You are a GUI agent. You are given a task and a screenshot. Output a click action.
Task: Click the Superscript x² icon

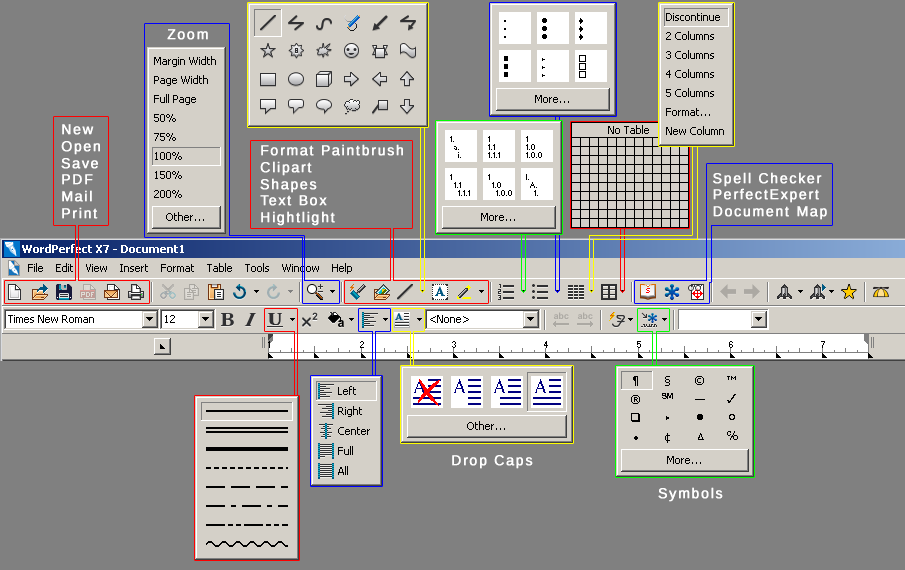tap(309, 320)
